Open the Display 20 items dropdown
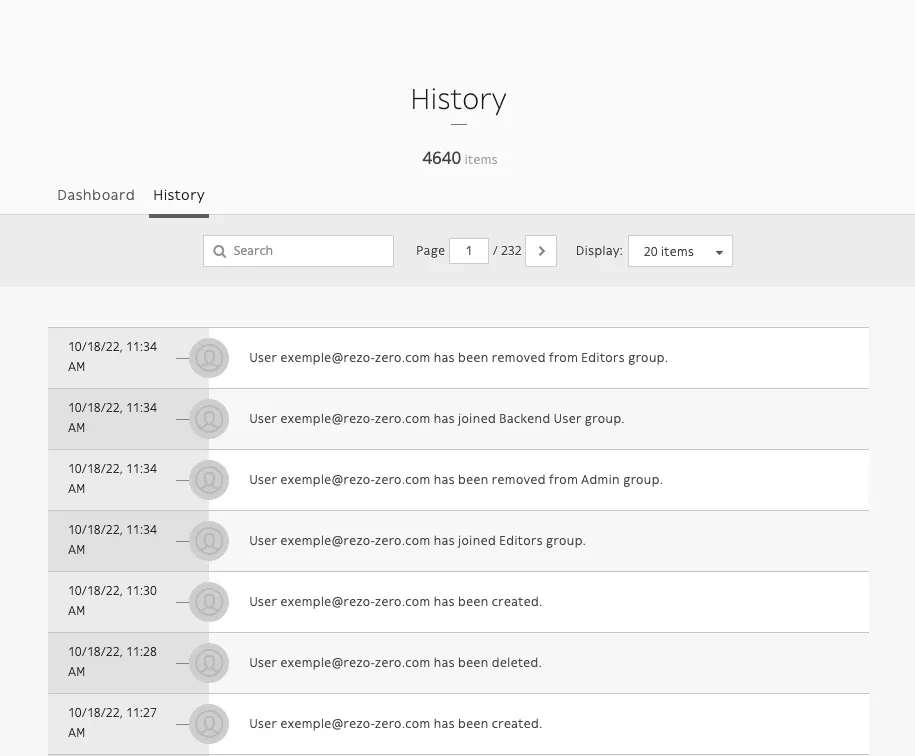This screenshot has width=915, height=756. (680, 251)
